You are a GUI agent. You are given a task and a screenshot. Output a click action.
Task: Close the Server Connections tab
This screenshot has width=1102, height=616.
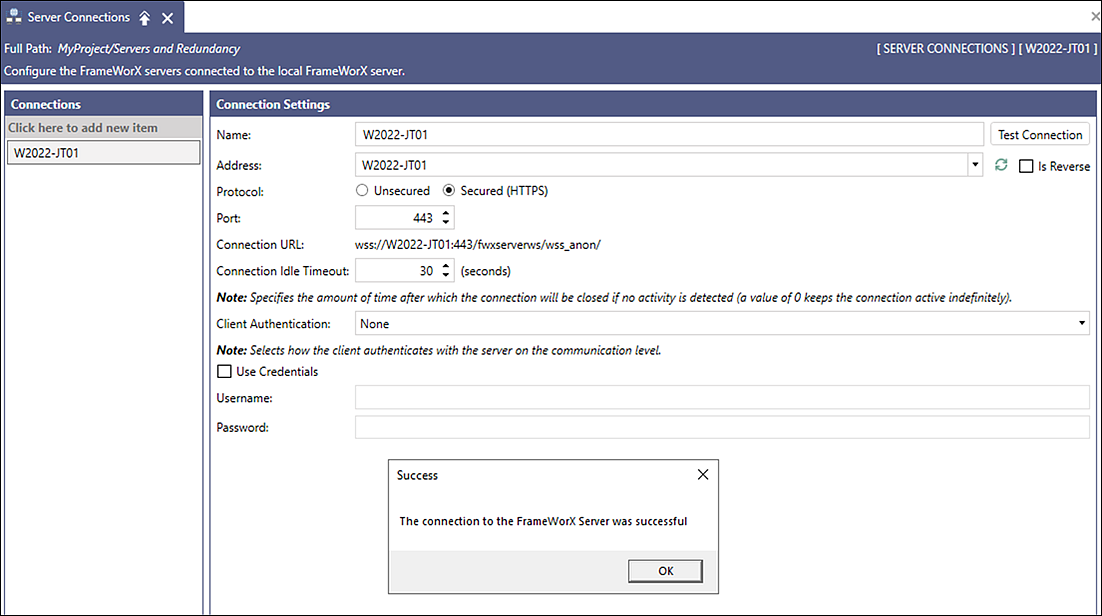(x=167, y=18)
